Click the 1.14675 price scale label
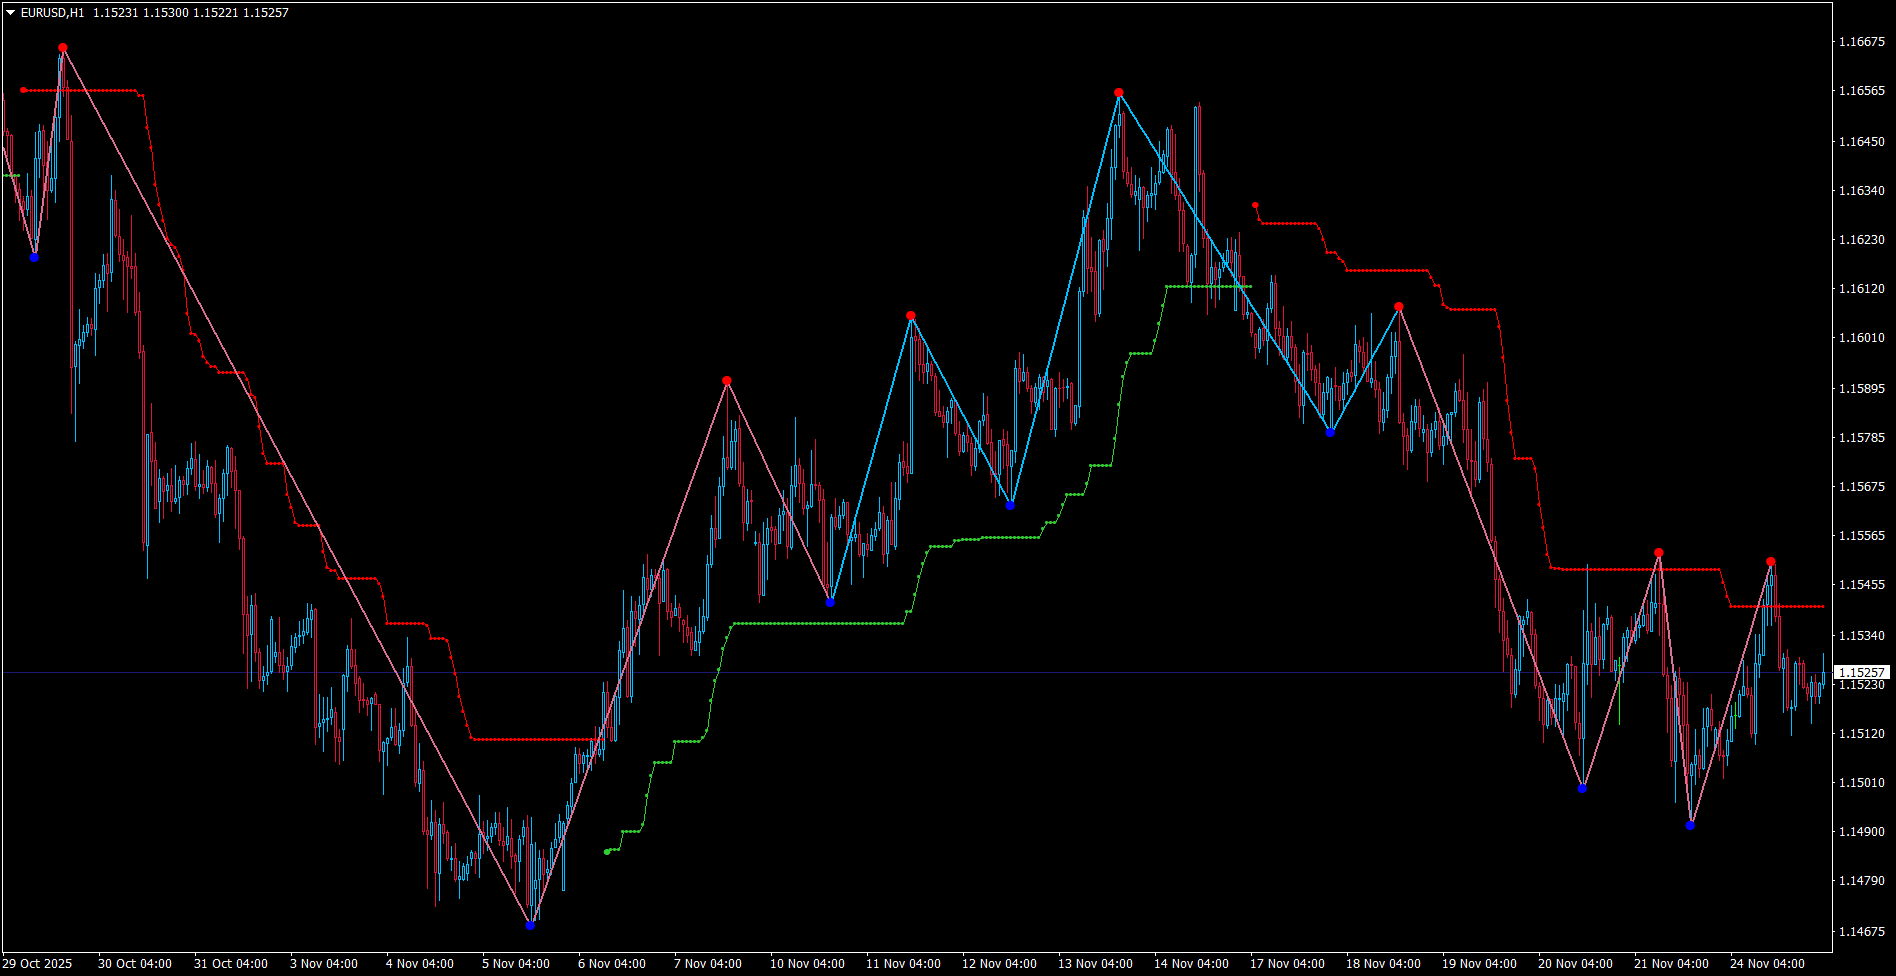The image size is (1896, 976). (1861, 932)
